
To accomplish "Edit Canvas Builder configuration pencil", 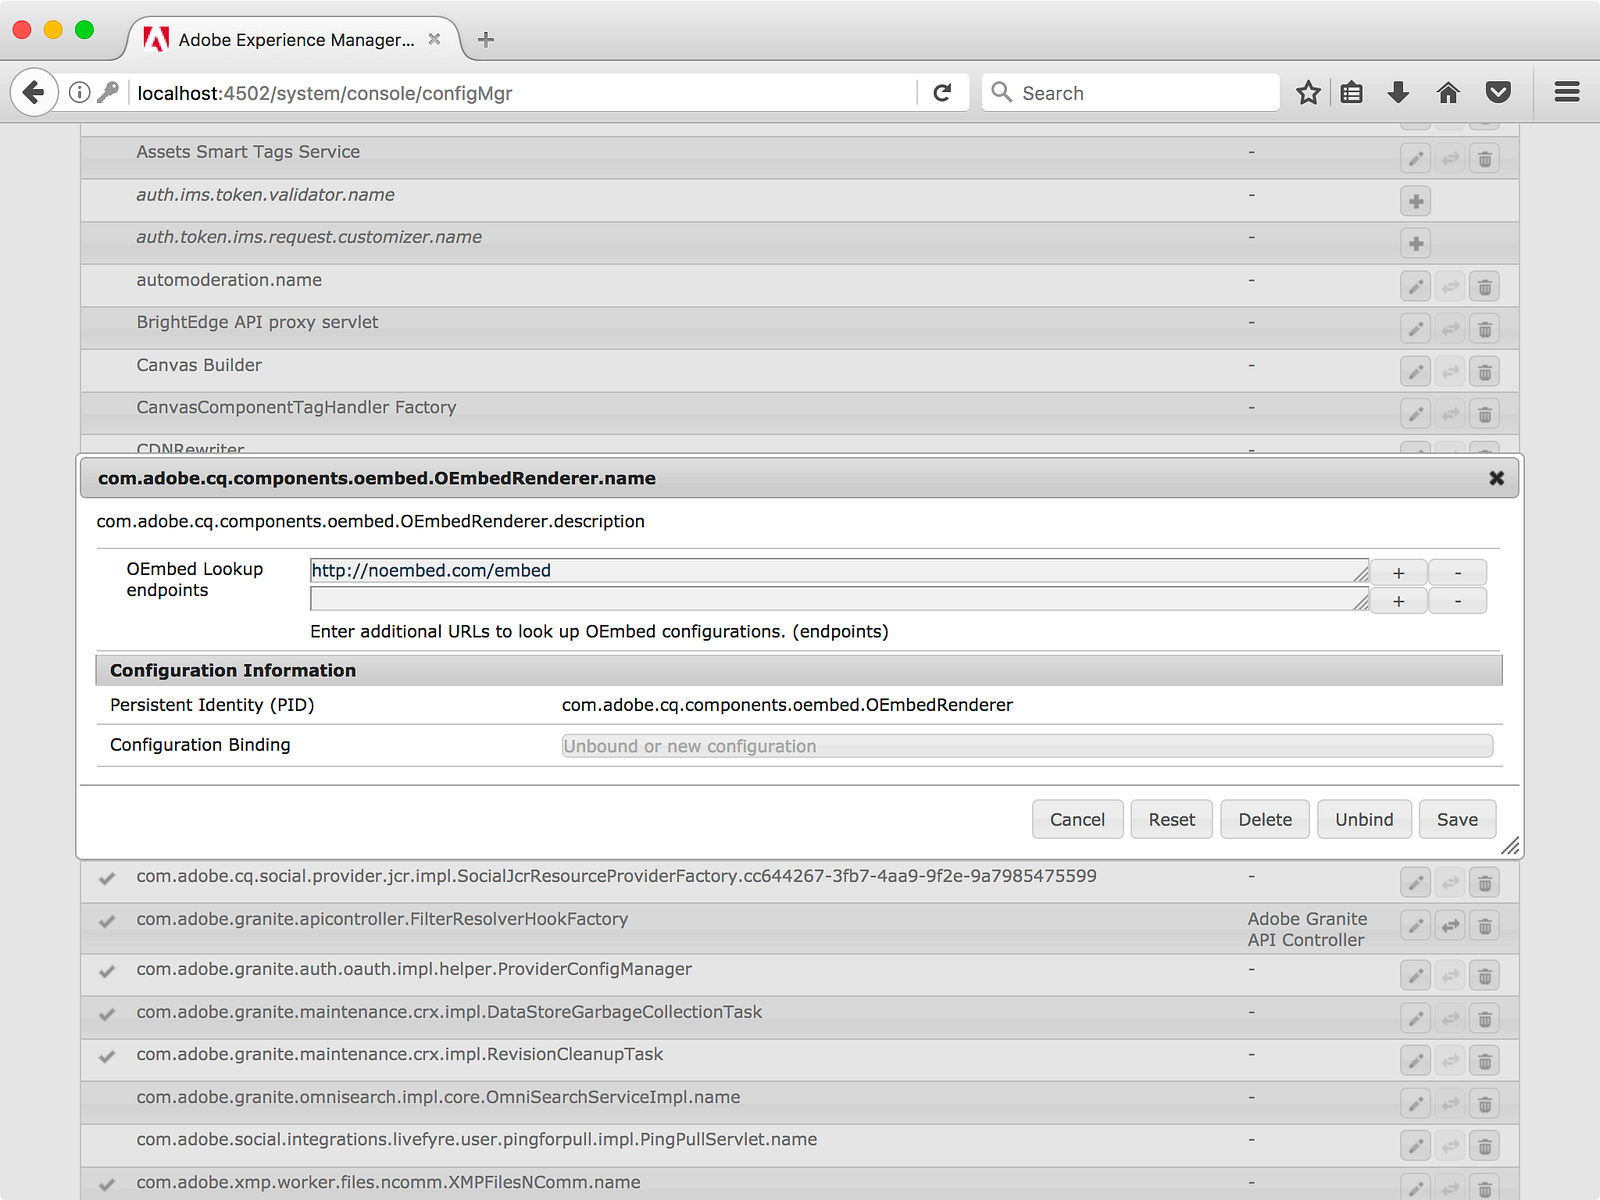I will [x=1416, y=372].
